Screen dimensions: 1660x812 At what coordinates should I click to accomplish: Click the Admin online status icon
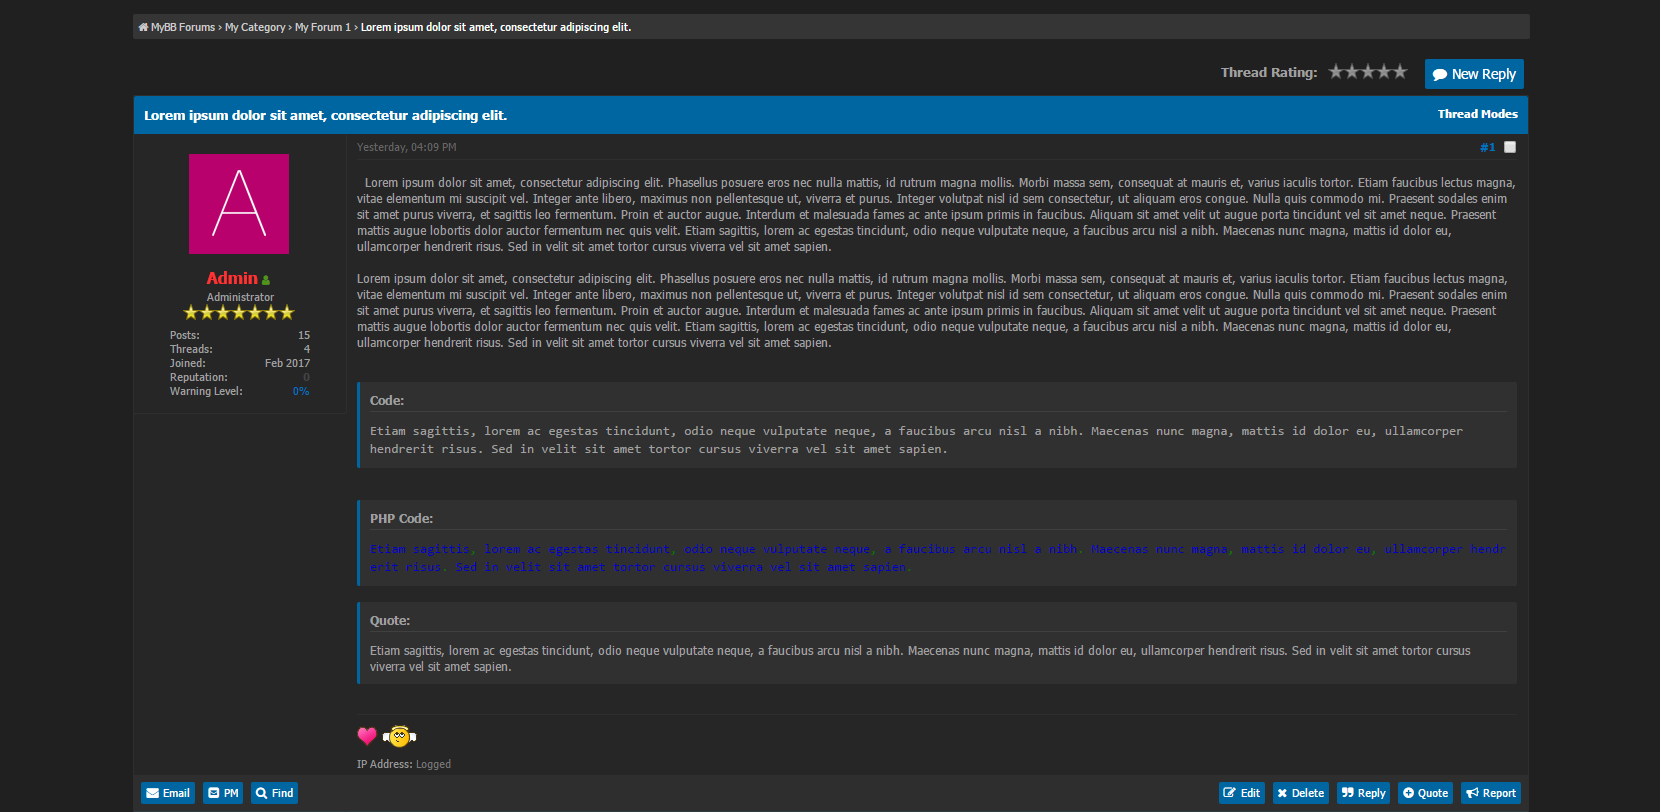tap(266, 280)
